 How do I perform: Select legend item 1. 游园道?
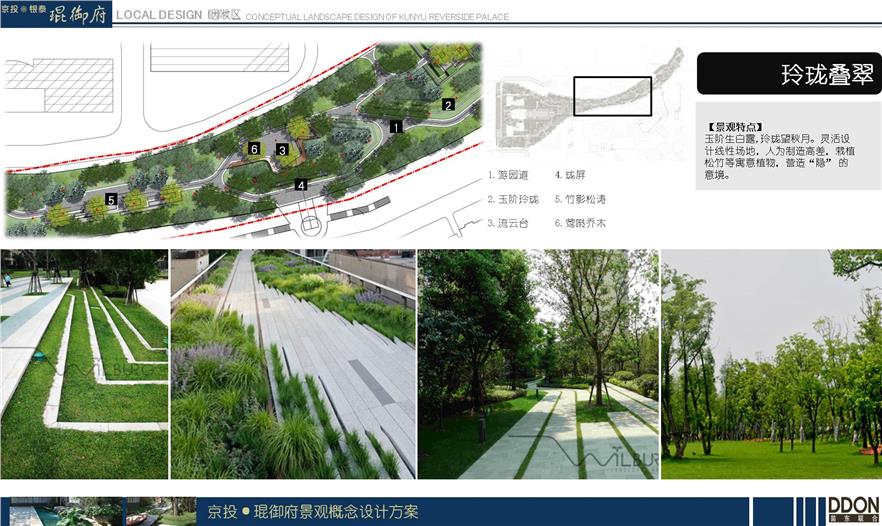point(511,175)
